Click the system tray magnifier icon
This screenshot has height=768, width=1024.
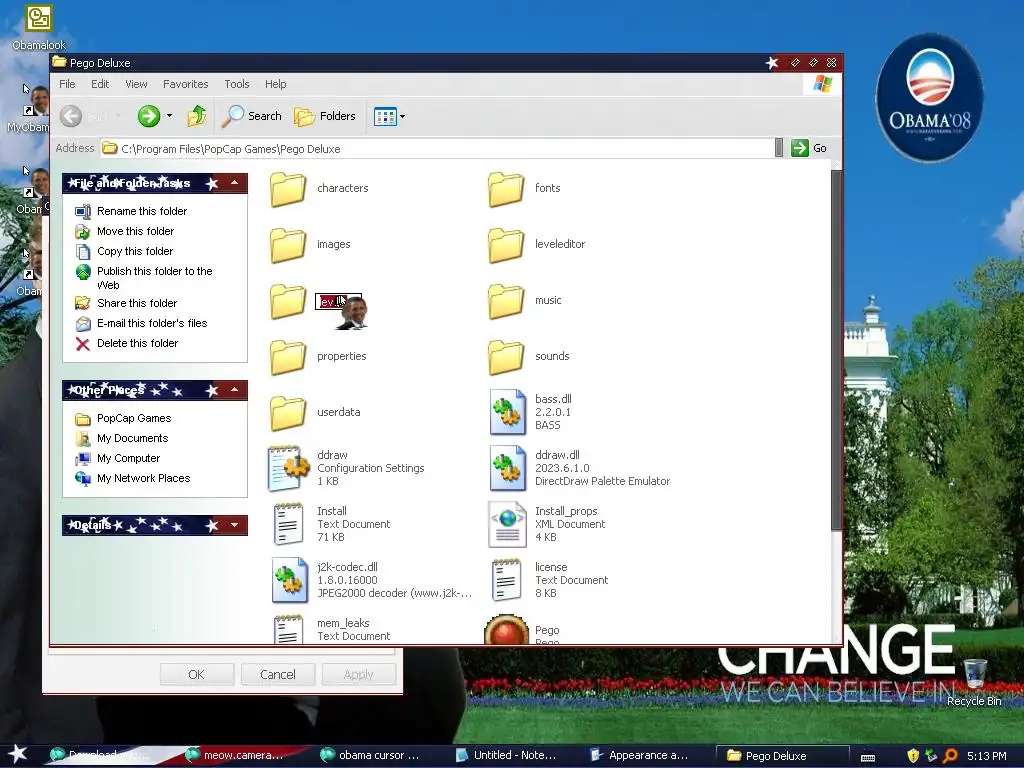[950, 756]
